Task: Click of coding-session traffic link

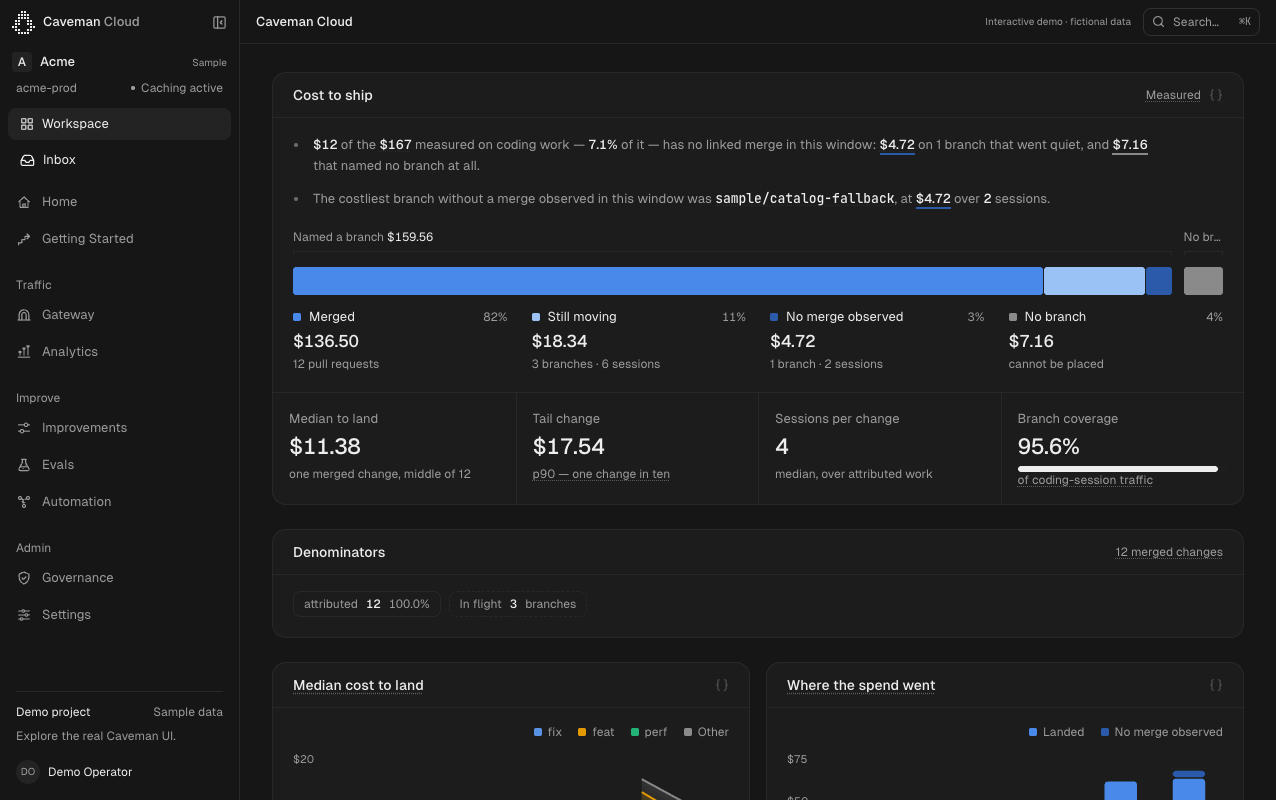Action: pos(1085,480)
